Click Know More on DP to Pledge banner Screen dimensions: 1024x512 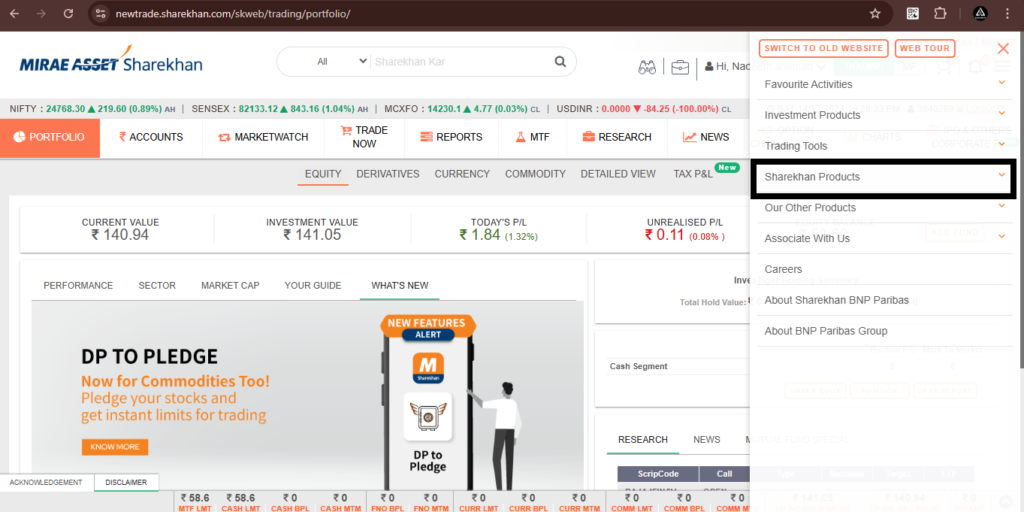115,447
